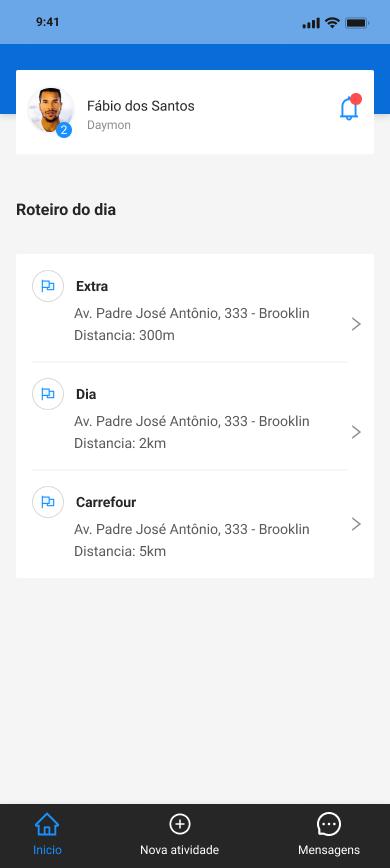The width and height of the screenshot is (390, 868).
Task: Tap the name Fábio dos Santos
Action: pyautogui.click(x=141, y=106)
